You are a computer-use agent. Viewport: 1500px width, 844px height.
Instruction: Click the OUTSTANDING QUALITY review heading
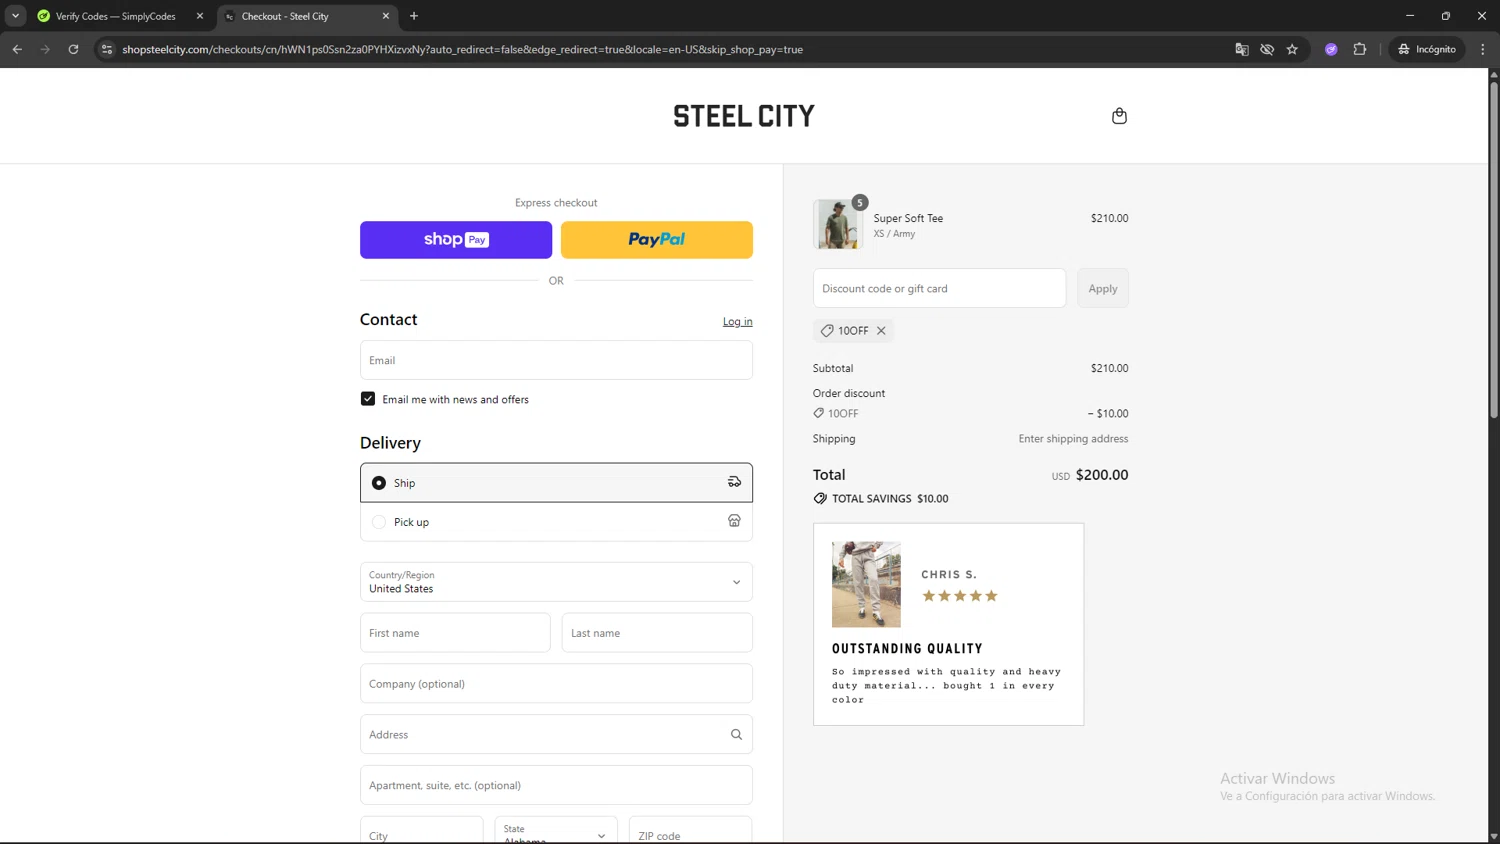[x=907, y=649]
